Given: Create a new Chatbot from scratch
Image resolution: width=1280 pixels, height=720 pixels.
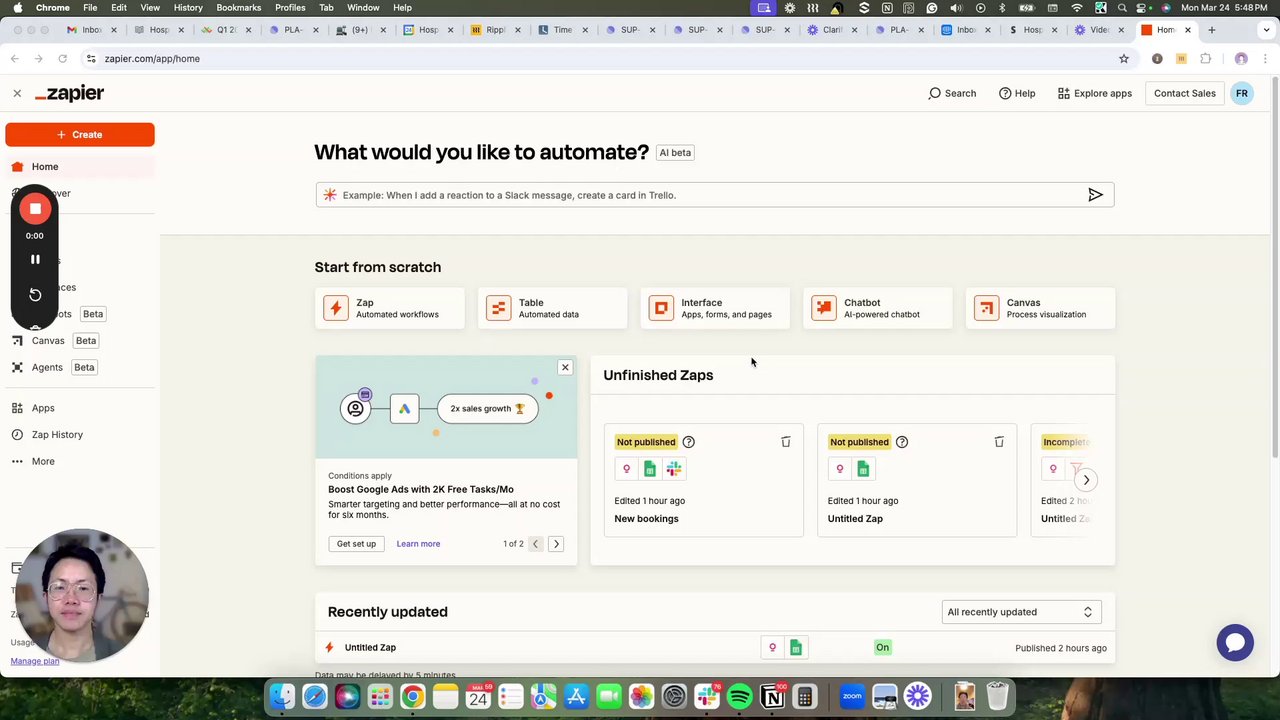Looking at the screenshot, I should (x=878, y=308).
